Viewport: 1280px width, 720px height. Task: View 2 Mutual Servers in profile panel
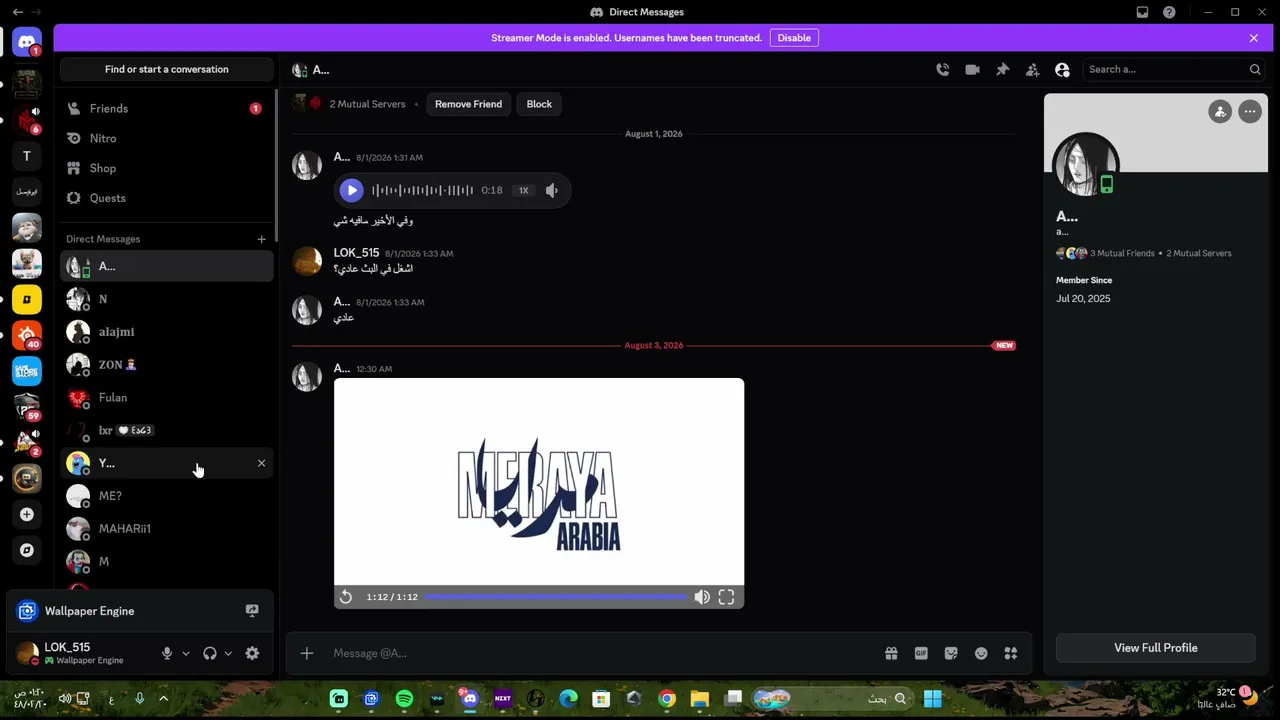(x=1198, y=254)
